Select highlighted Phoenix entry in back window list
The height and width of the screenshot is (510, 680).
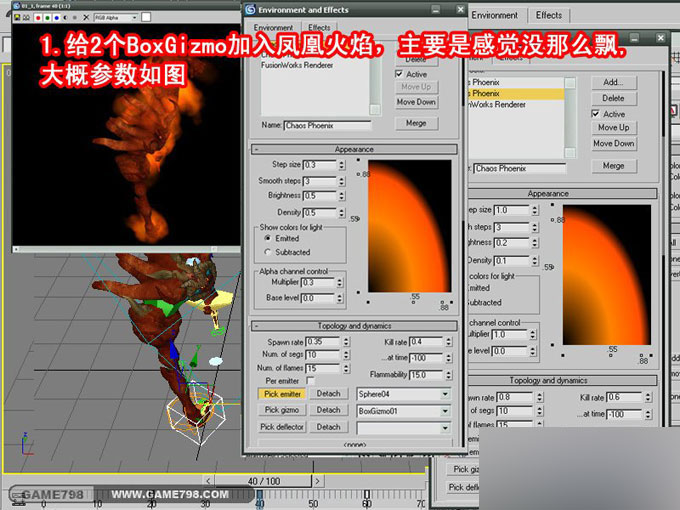(516, 93)
